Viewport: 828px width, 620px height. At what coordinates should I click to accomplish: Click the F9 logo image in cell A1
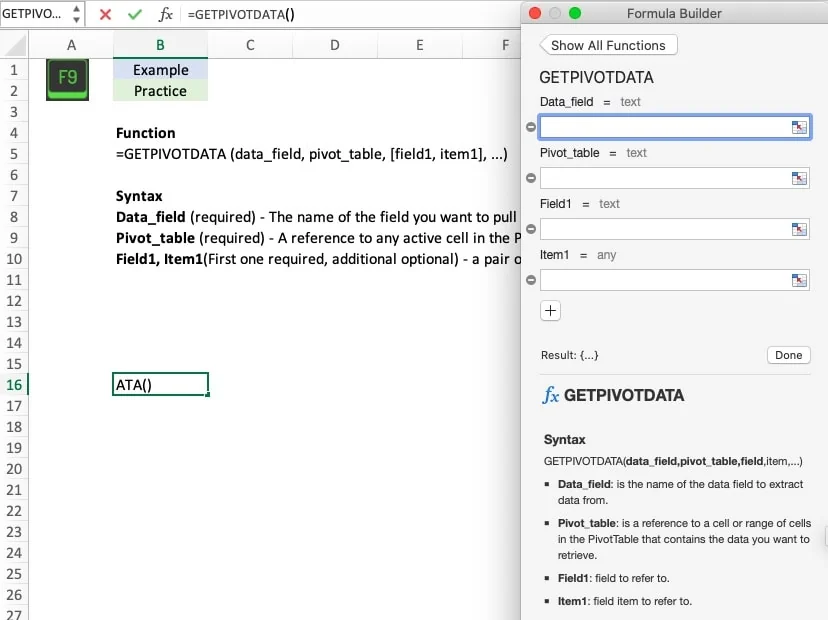66,77
